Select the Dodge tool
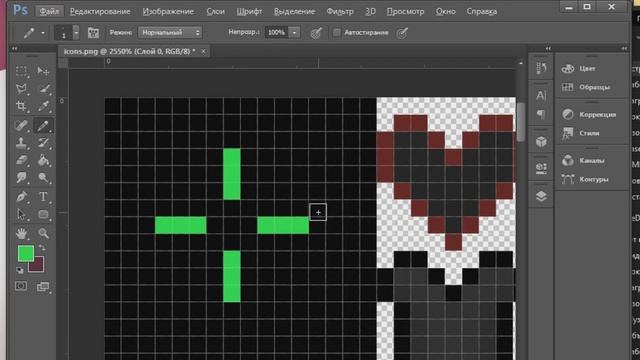Viewport: 640px width, 360px height. tap(43, 178)
